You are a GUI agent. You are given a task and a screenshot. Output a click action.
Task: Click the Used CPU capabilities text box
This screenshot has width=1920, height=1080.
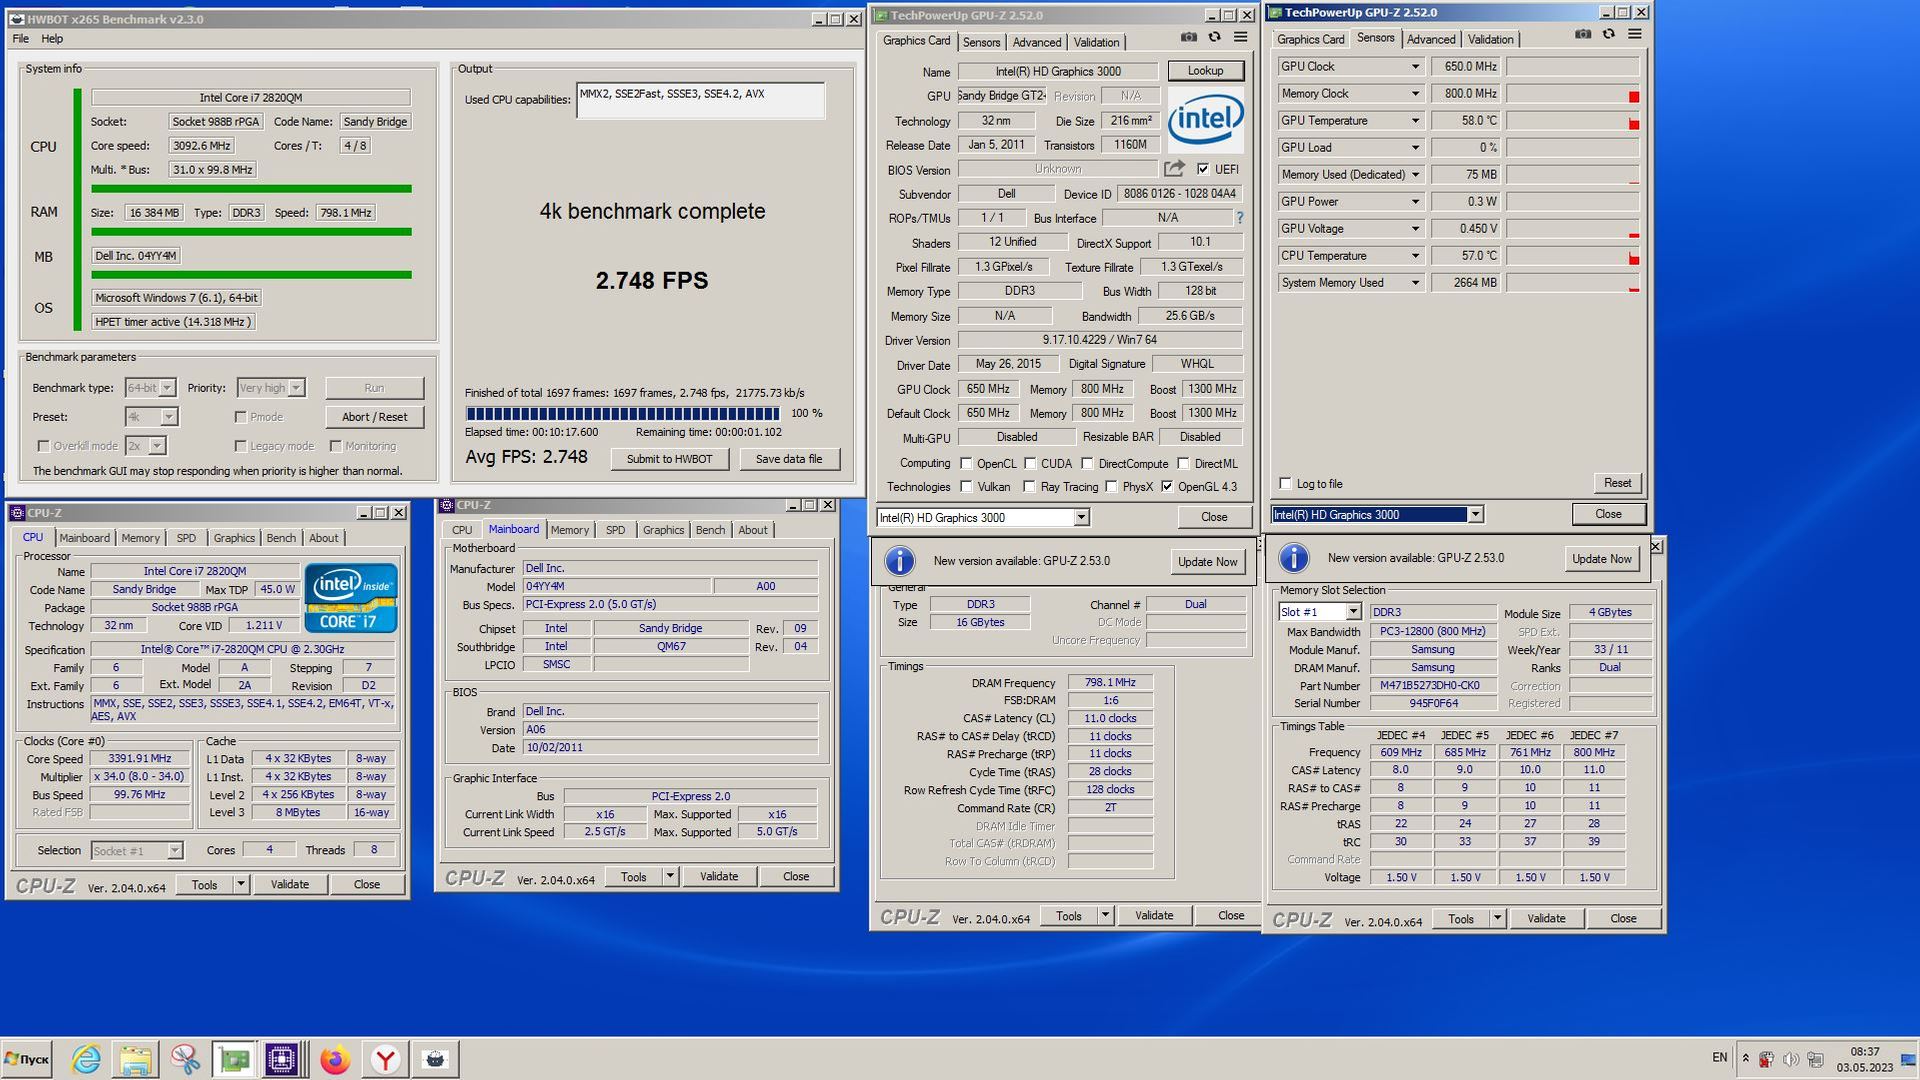click(700, 100)
